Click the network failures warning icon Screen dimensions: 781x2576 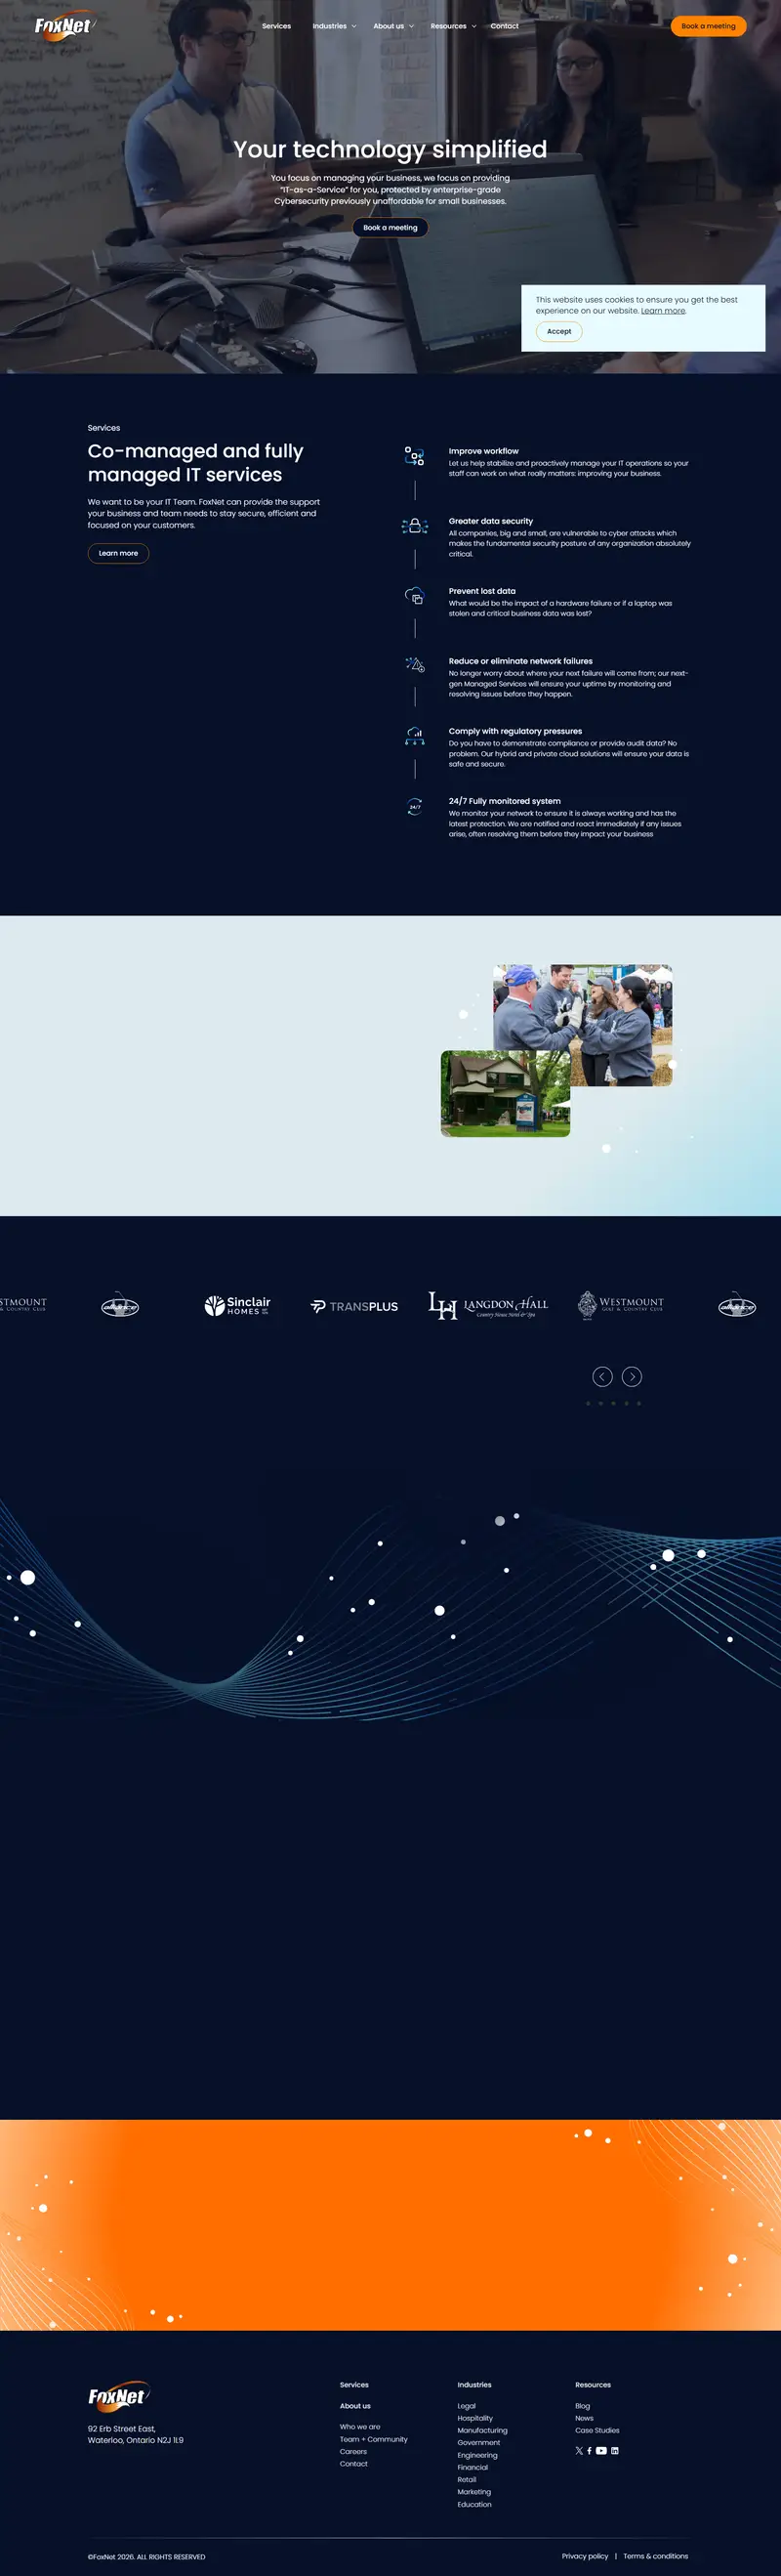coord(414,665)
